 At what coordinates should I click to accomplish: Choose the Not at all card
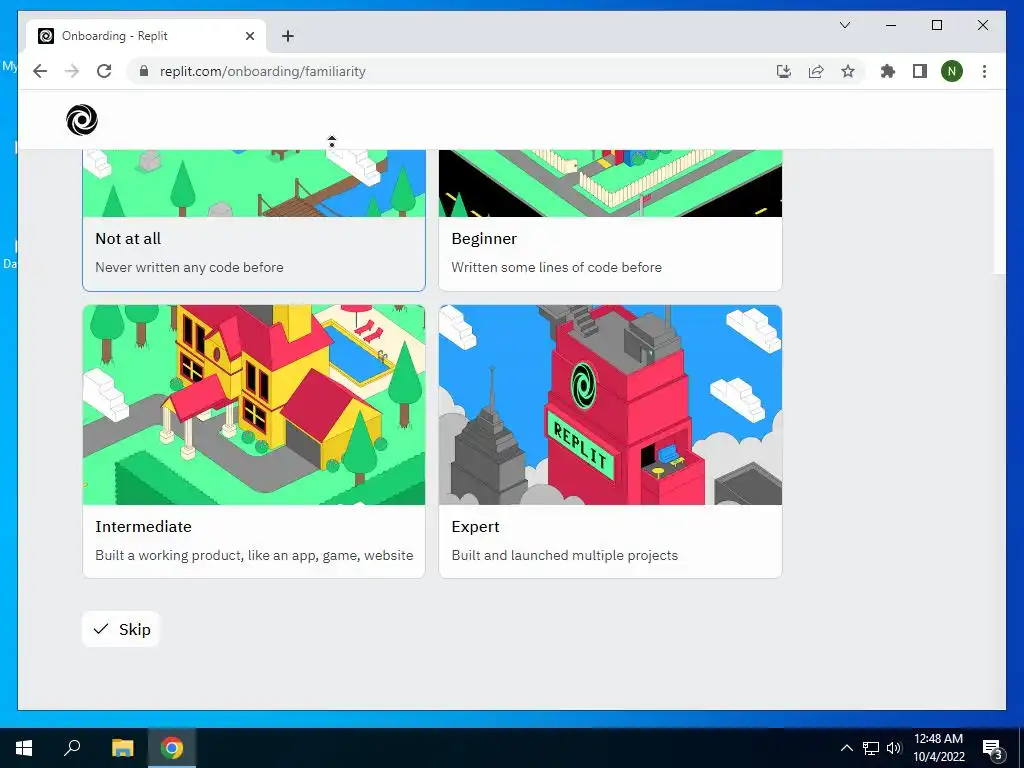(254, 220)
